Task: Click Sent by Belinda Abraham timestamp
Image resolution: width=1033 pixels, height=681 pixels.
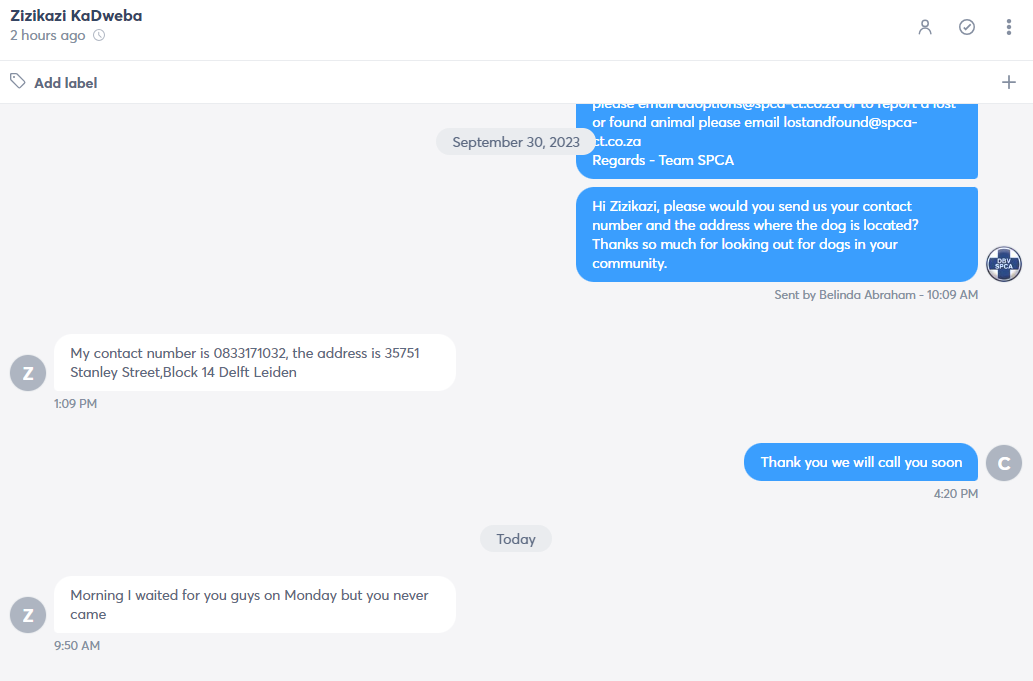Action: tap(876, 295)
